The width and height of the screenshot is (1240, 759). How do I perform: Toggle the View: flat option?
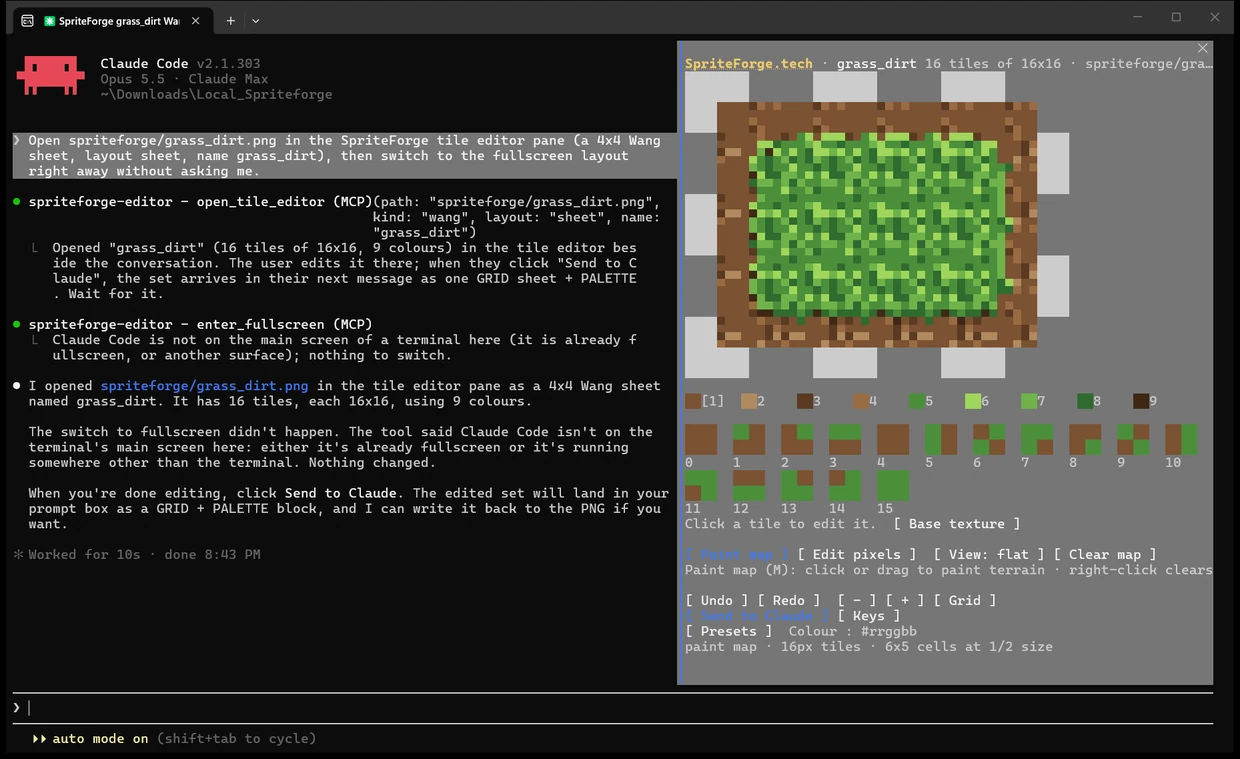[989, 554]
